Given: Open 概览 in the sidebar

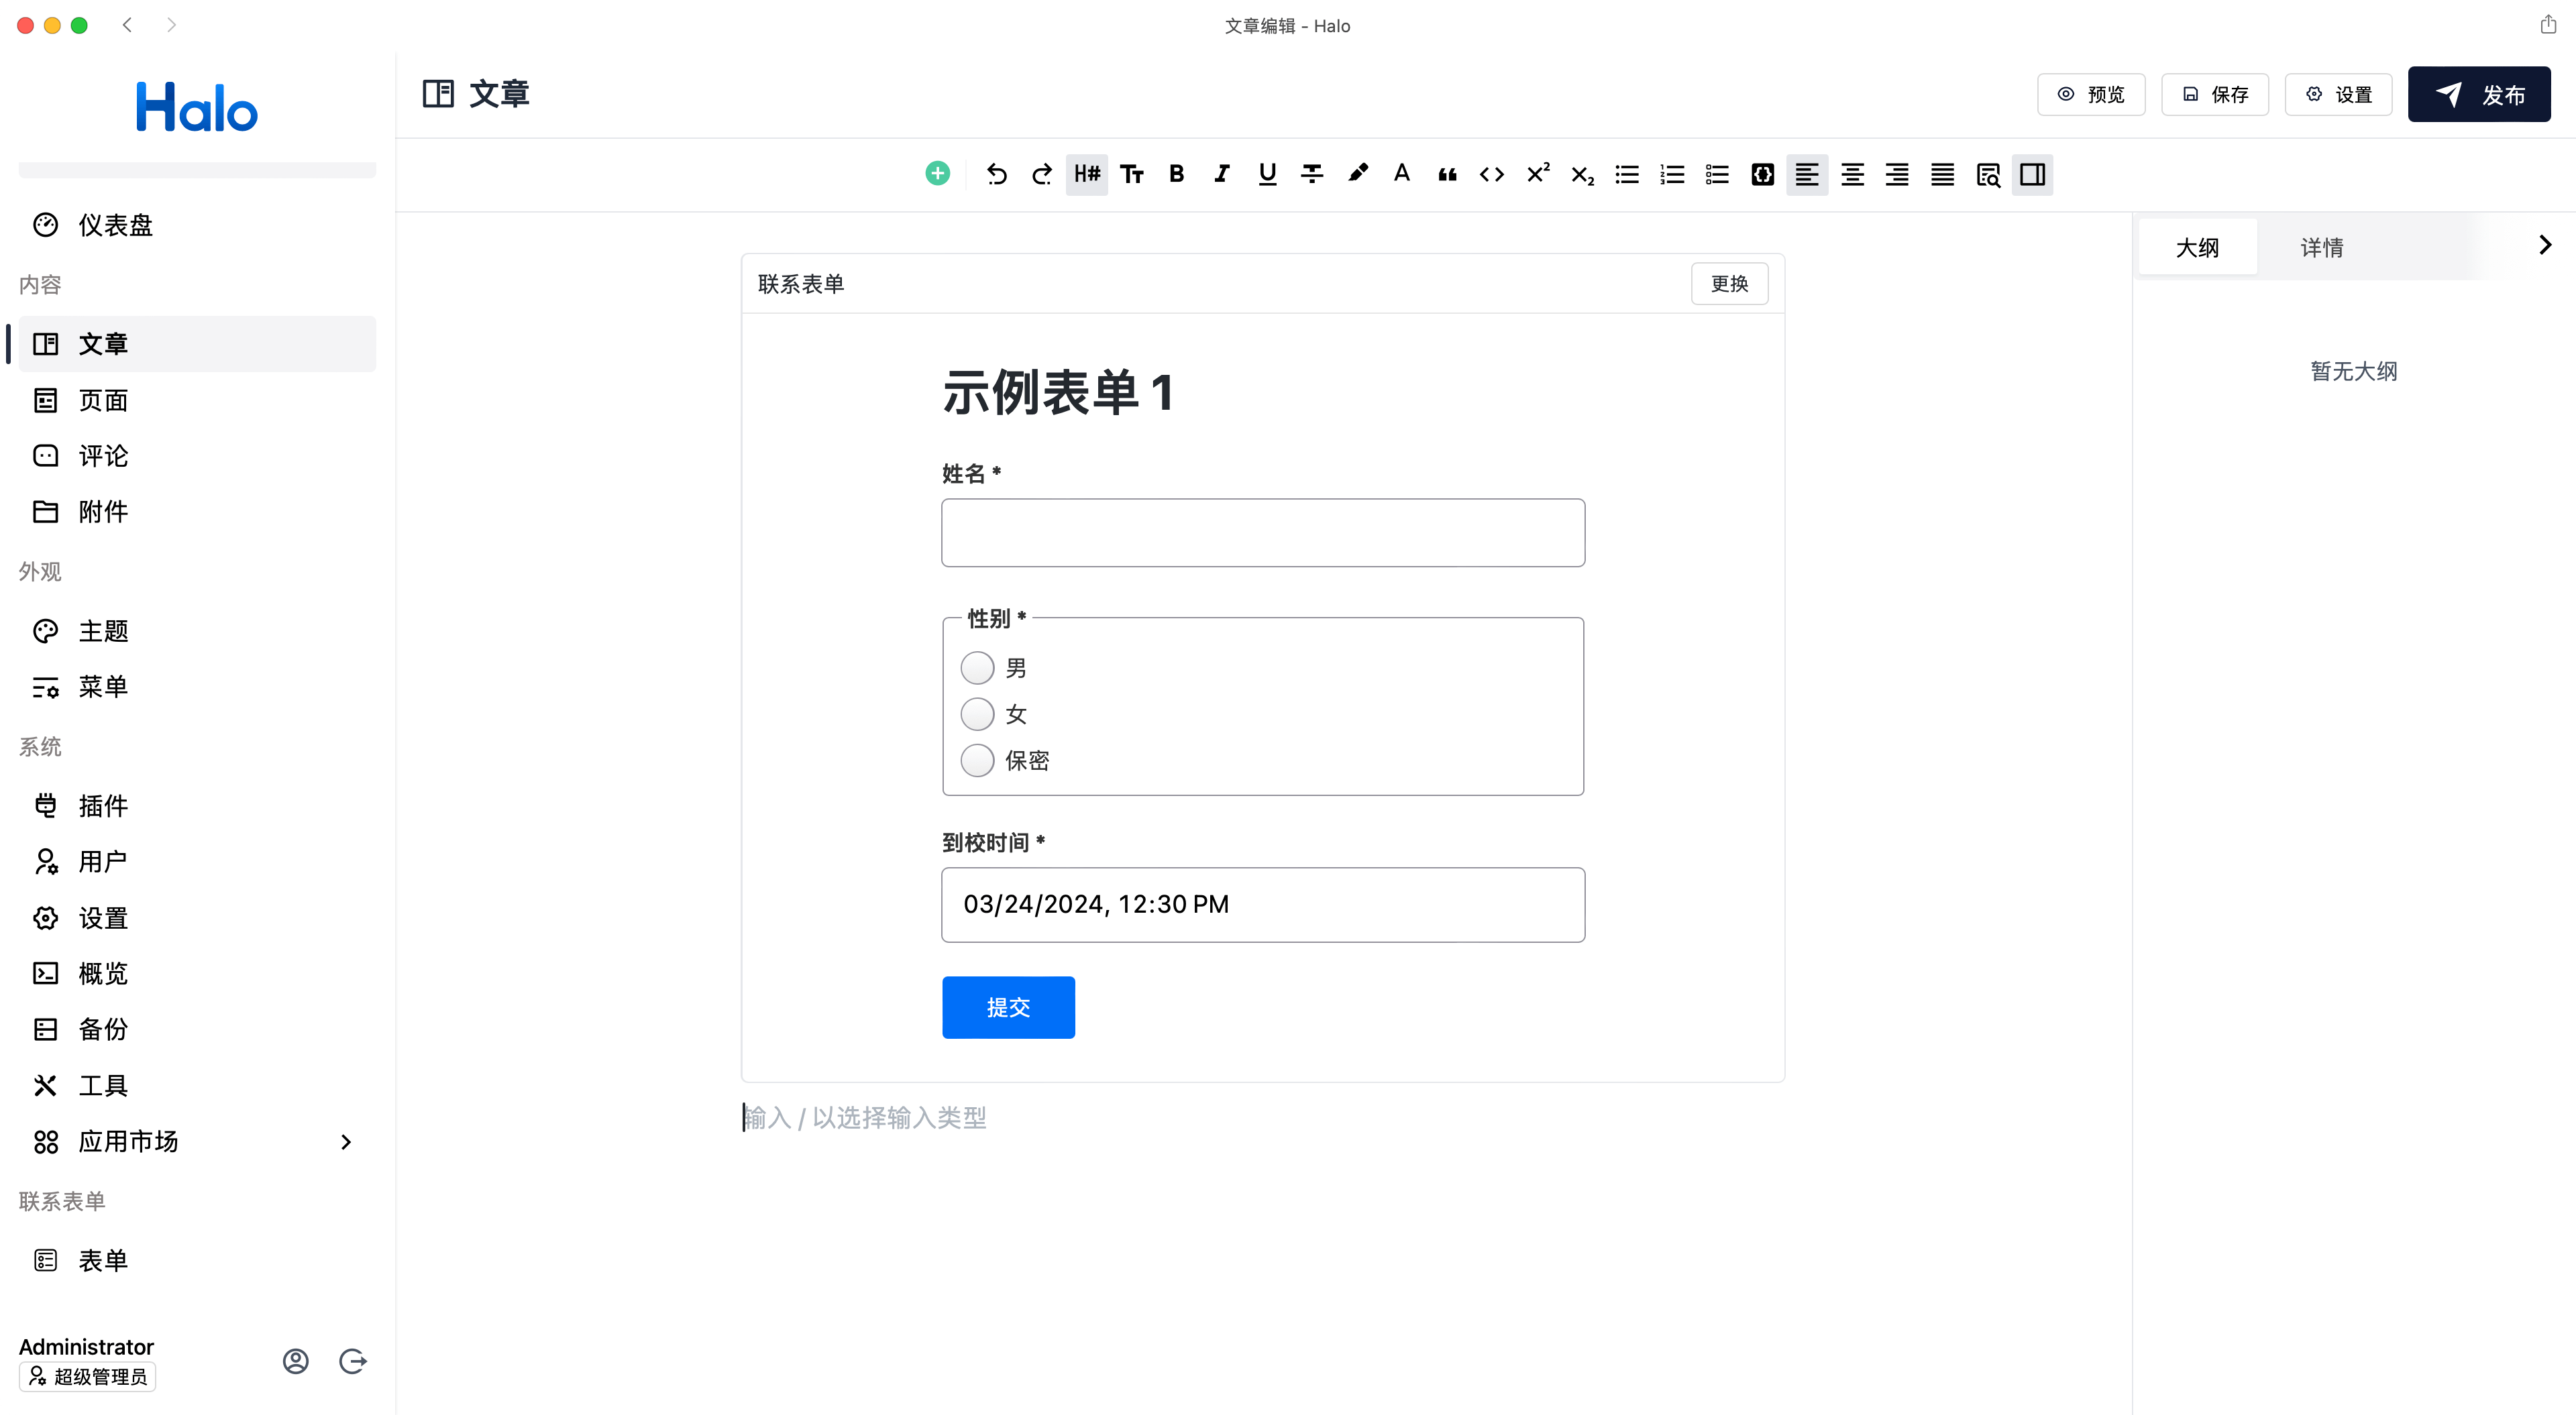Looking at the screenshot, I should point(197,974).
